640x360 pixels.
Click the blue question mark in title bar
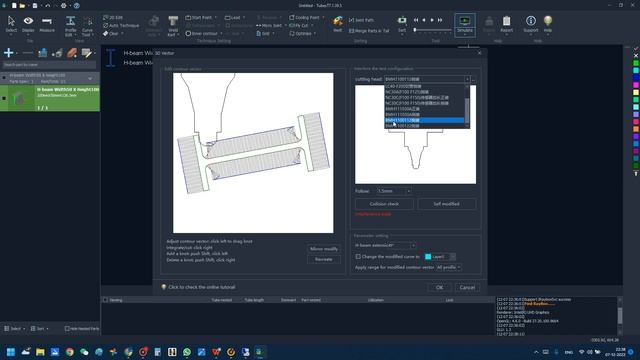point(76,6)
